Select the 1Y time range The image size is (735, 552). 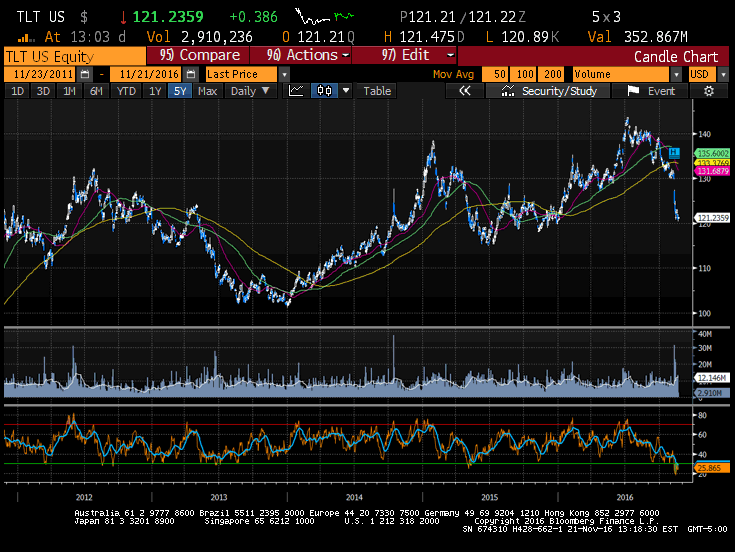pyautogui.click(x=155, y=91)
